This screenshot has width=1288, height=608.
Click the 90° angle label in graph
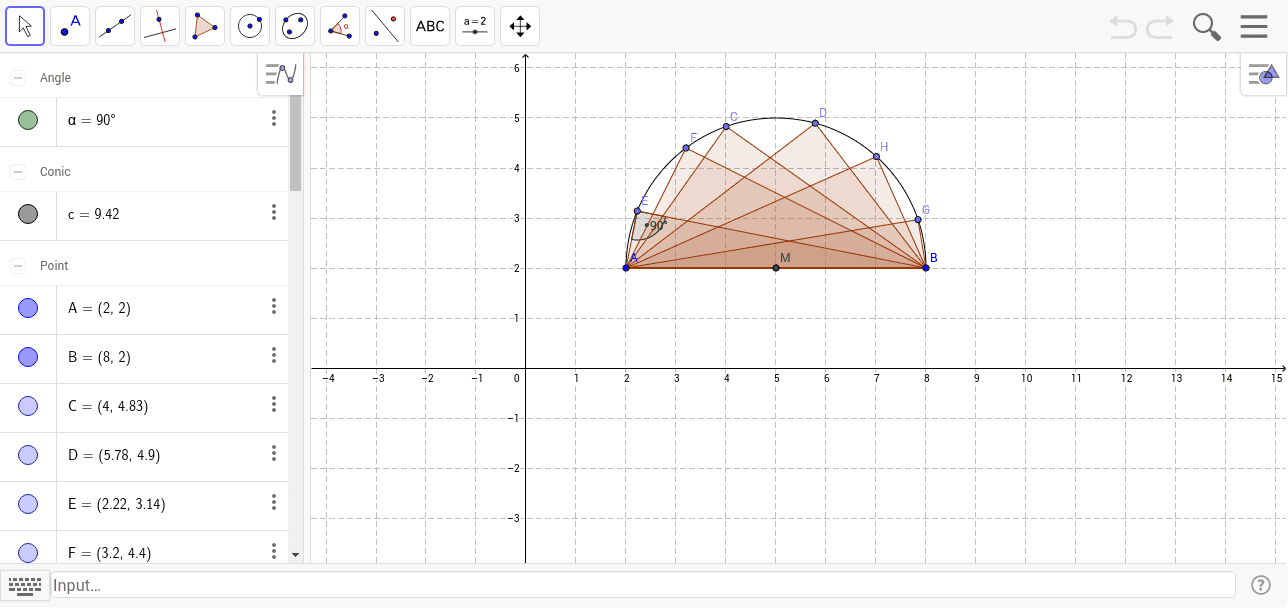658,226
